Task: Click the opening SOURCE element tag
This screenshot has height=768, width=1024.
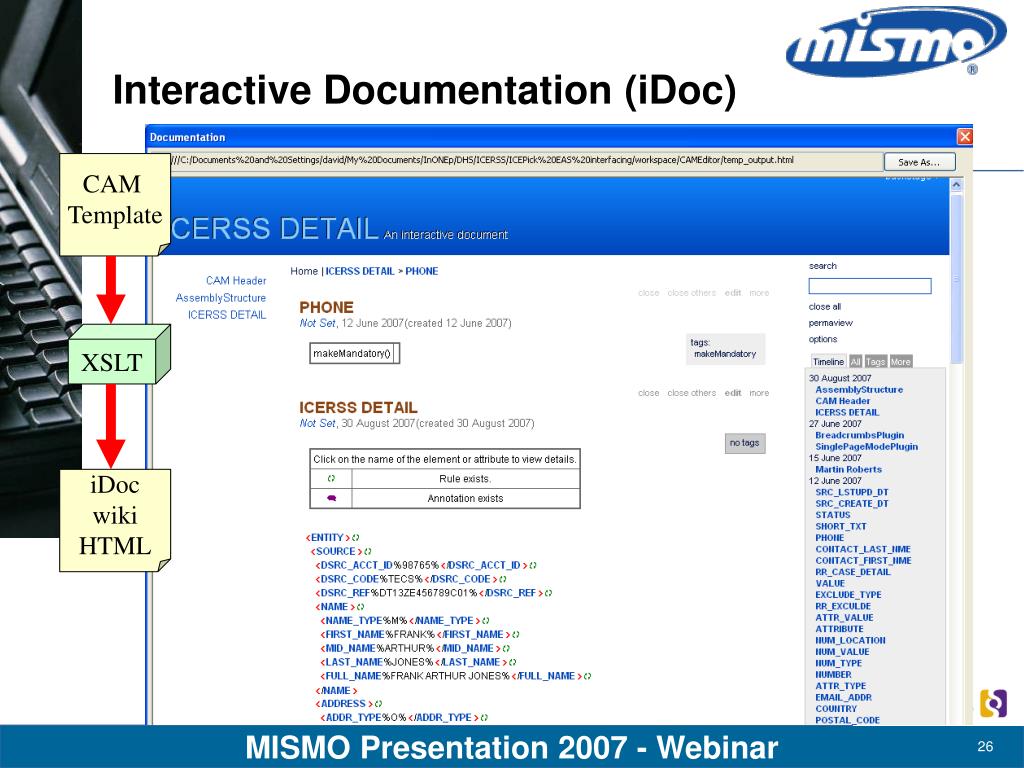Action: [336, 551]
